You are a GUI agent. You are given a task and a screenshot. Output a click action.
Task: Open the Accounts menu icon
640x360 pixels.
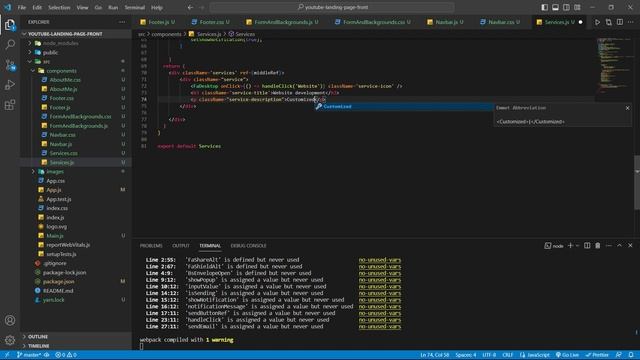click(10, 320)
